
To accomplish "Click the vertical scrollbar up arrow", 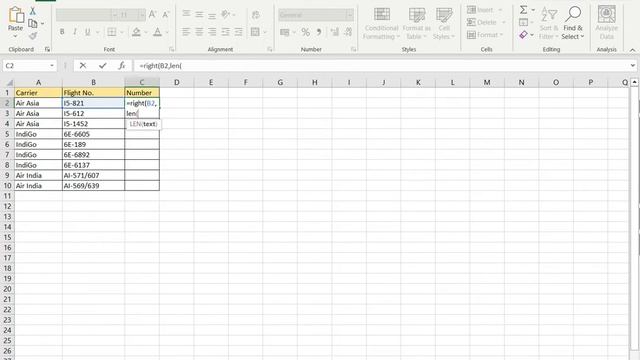I will click(634, 82).
